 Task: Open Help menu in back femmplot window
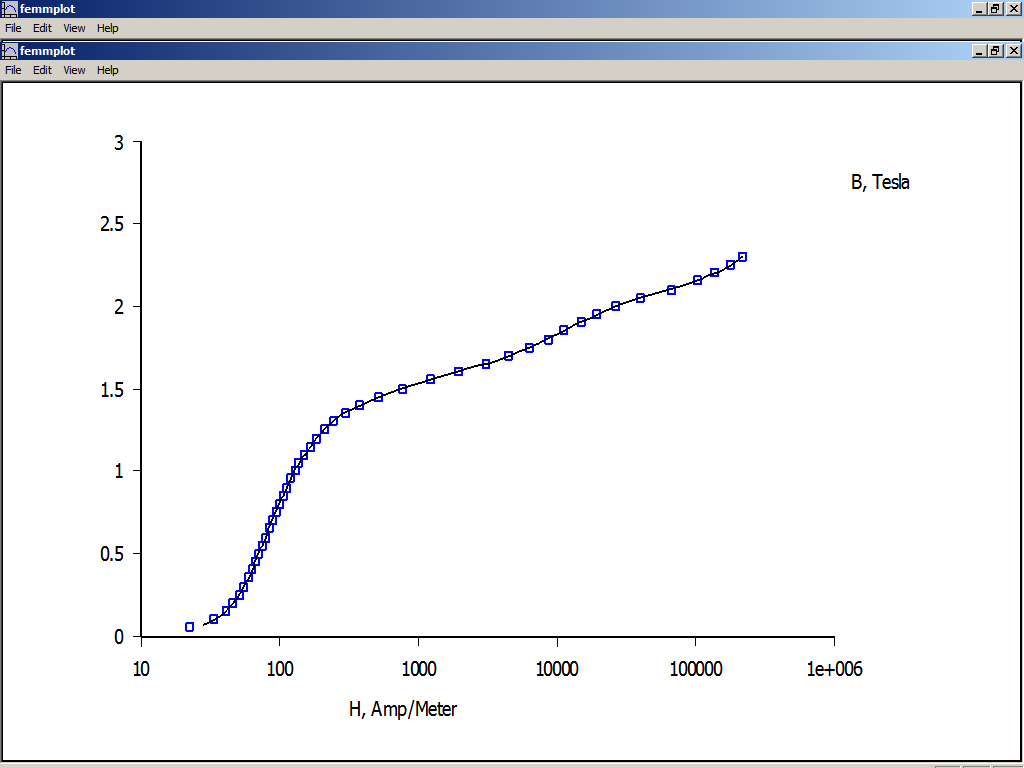[x=108, y=28]
